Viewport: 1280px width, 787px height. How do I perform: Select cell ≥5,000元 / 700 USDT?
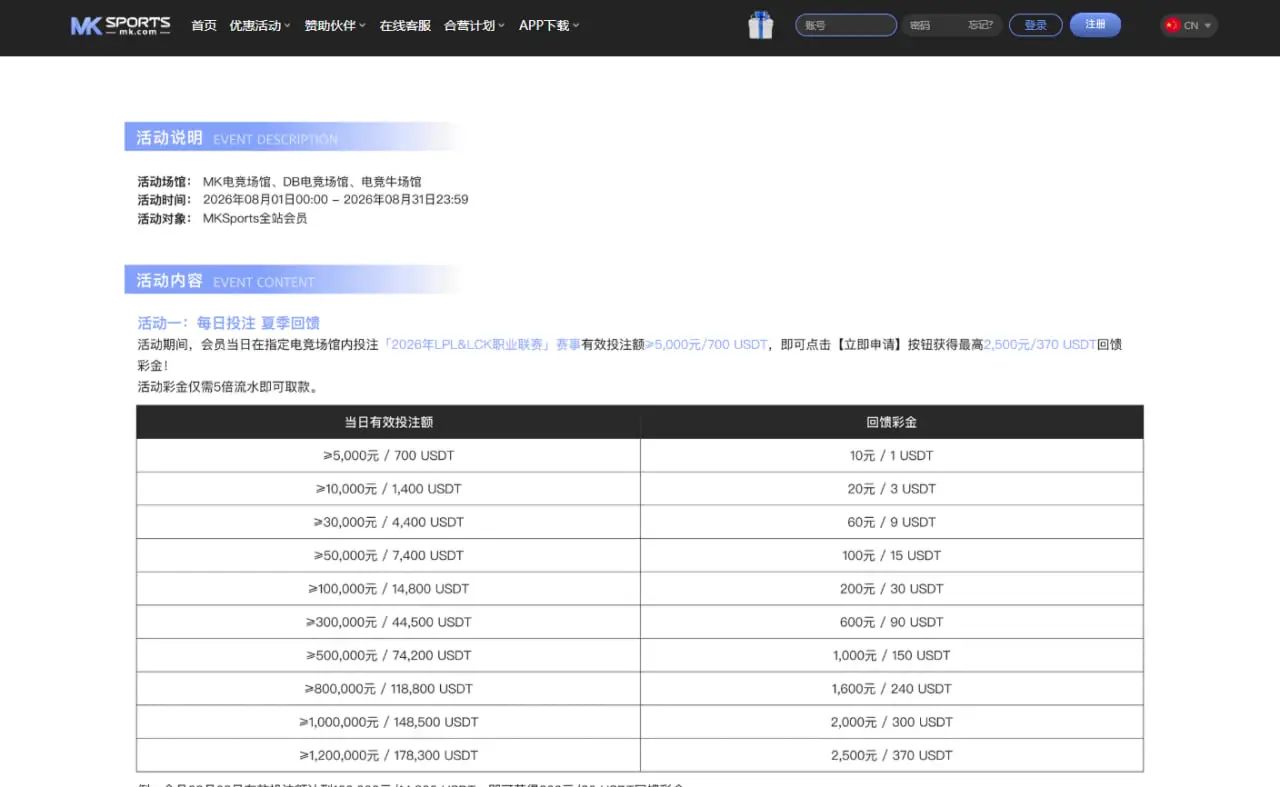(388, 455)
